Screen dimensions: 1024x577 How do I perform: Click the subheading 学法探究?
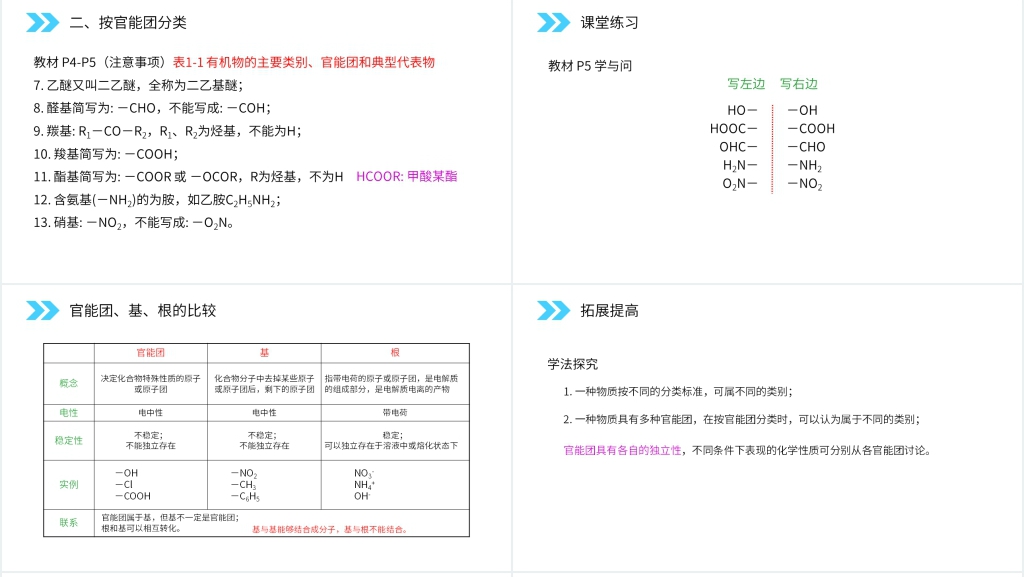coord(573,364)
